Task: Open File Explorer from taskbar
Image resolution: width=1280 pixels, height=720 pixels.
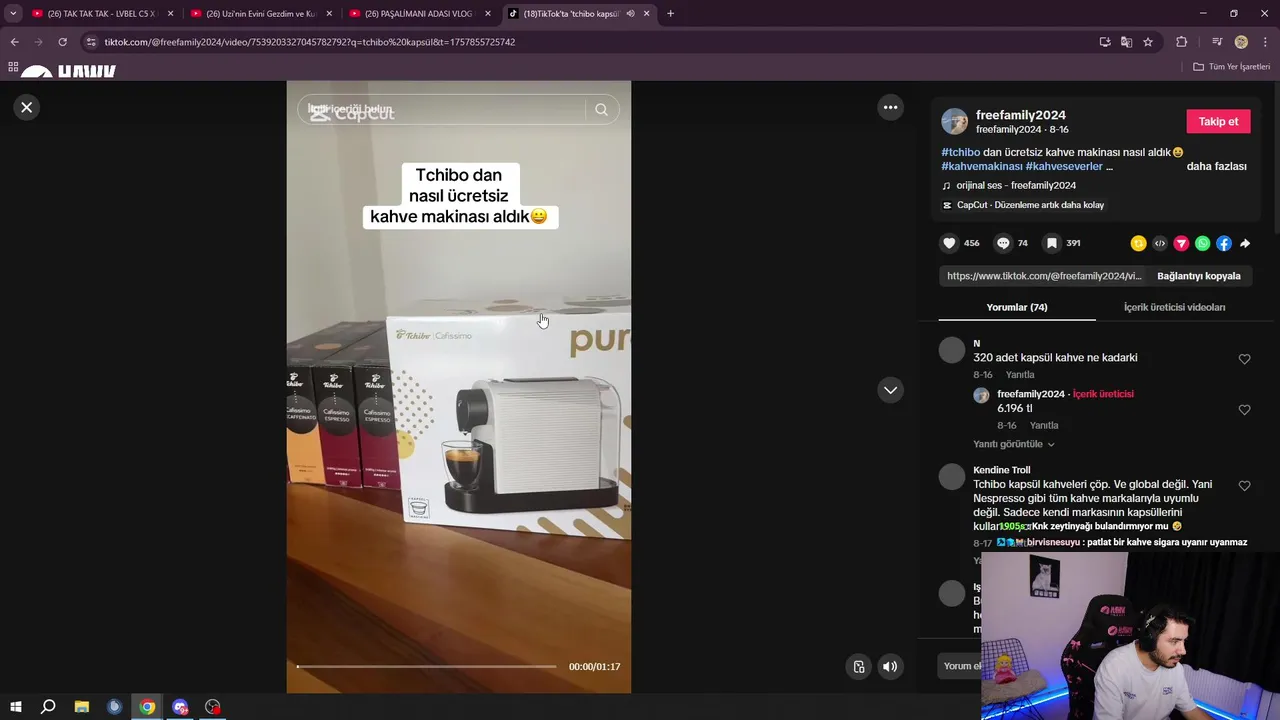Action: [81, 707]
